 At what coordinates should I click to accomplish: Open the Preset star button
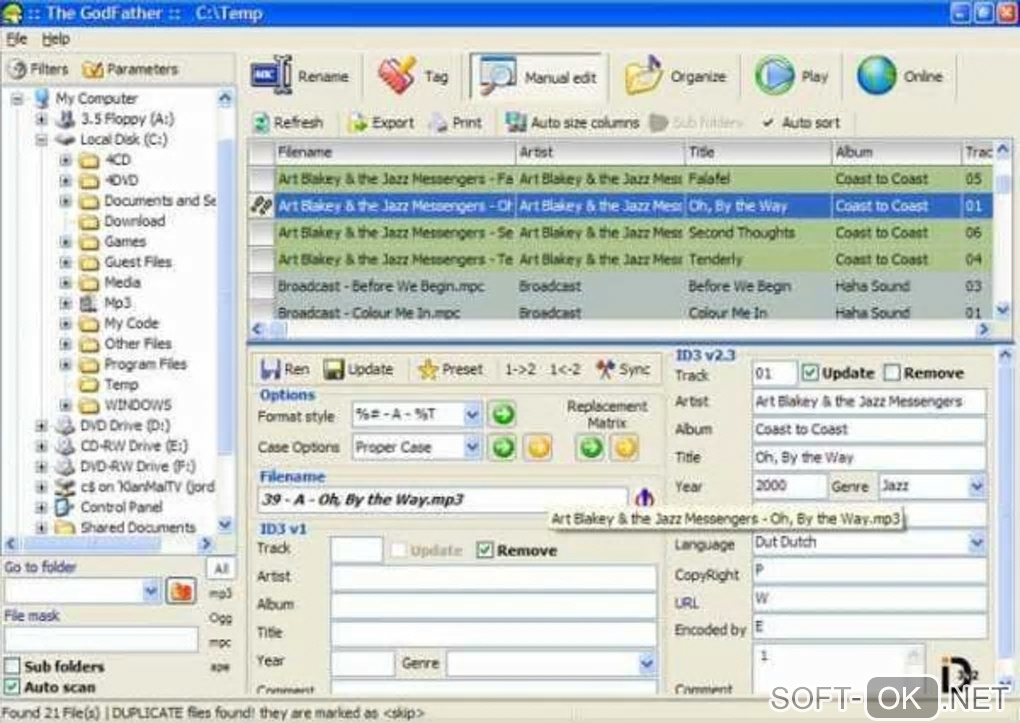click(451, 370)
